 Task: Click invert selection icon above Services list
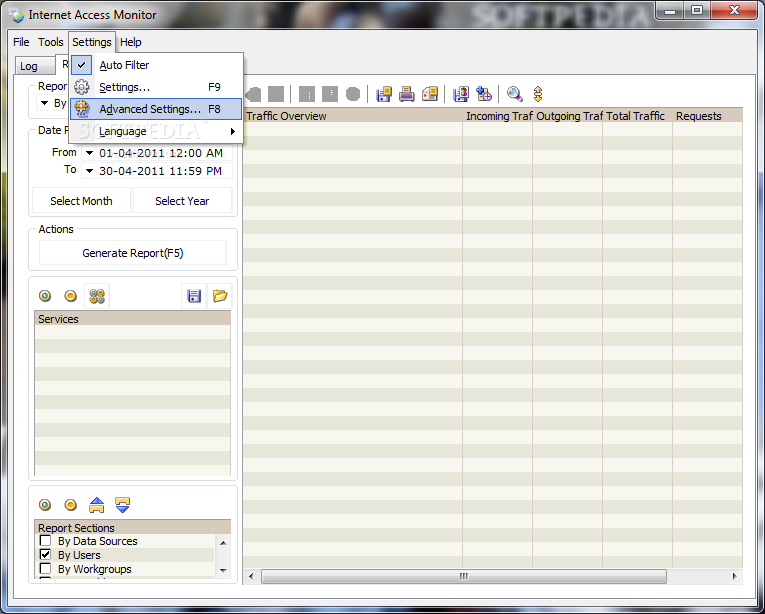point(97,296)
